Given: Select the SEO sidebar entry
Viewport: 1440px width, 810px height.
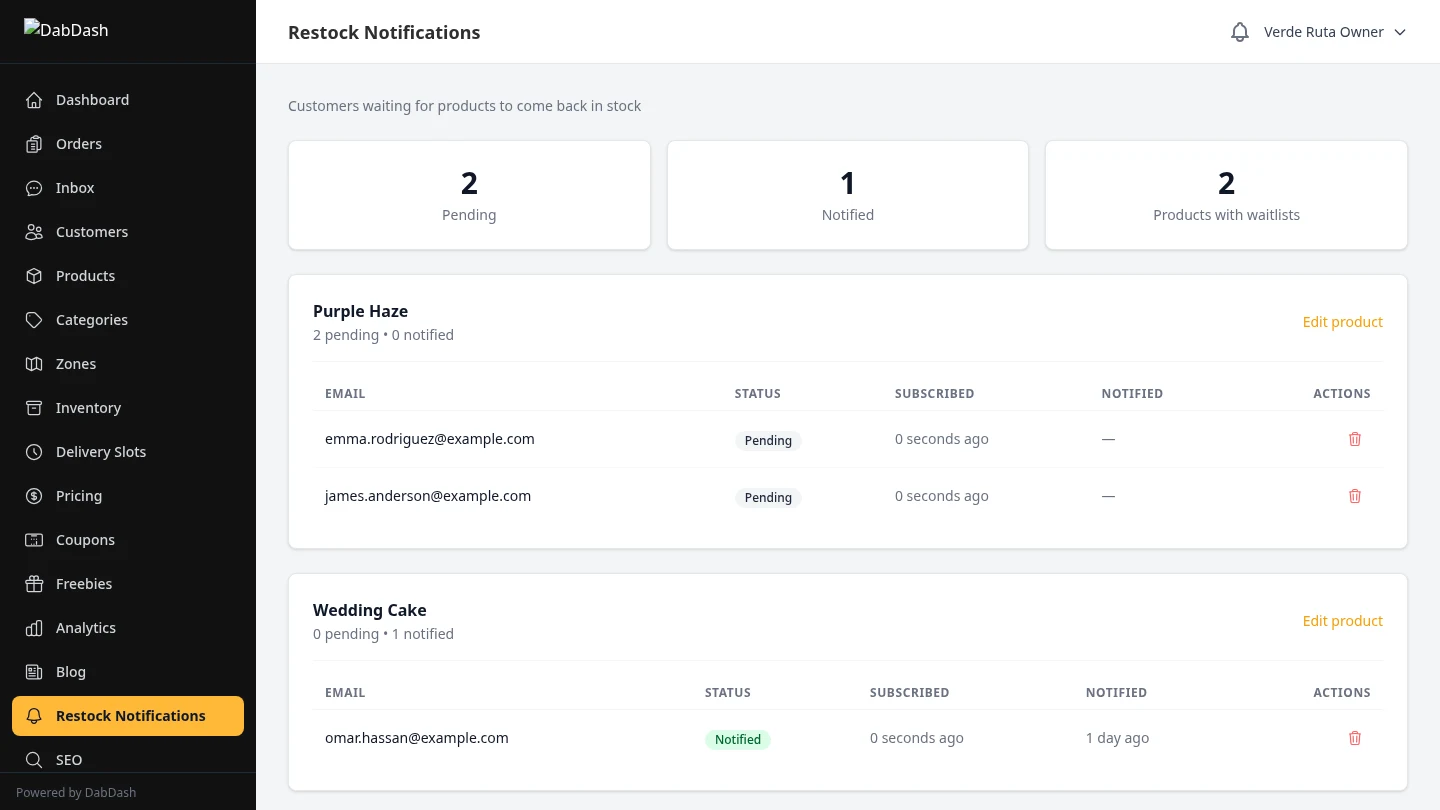Looking at the screenshot, I should [69, 759].
